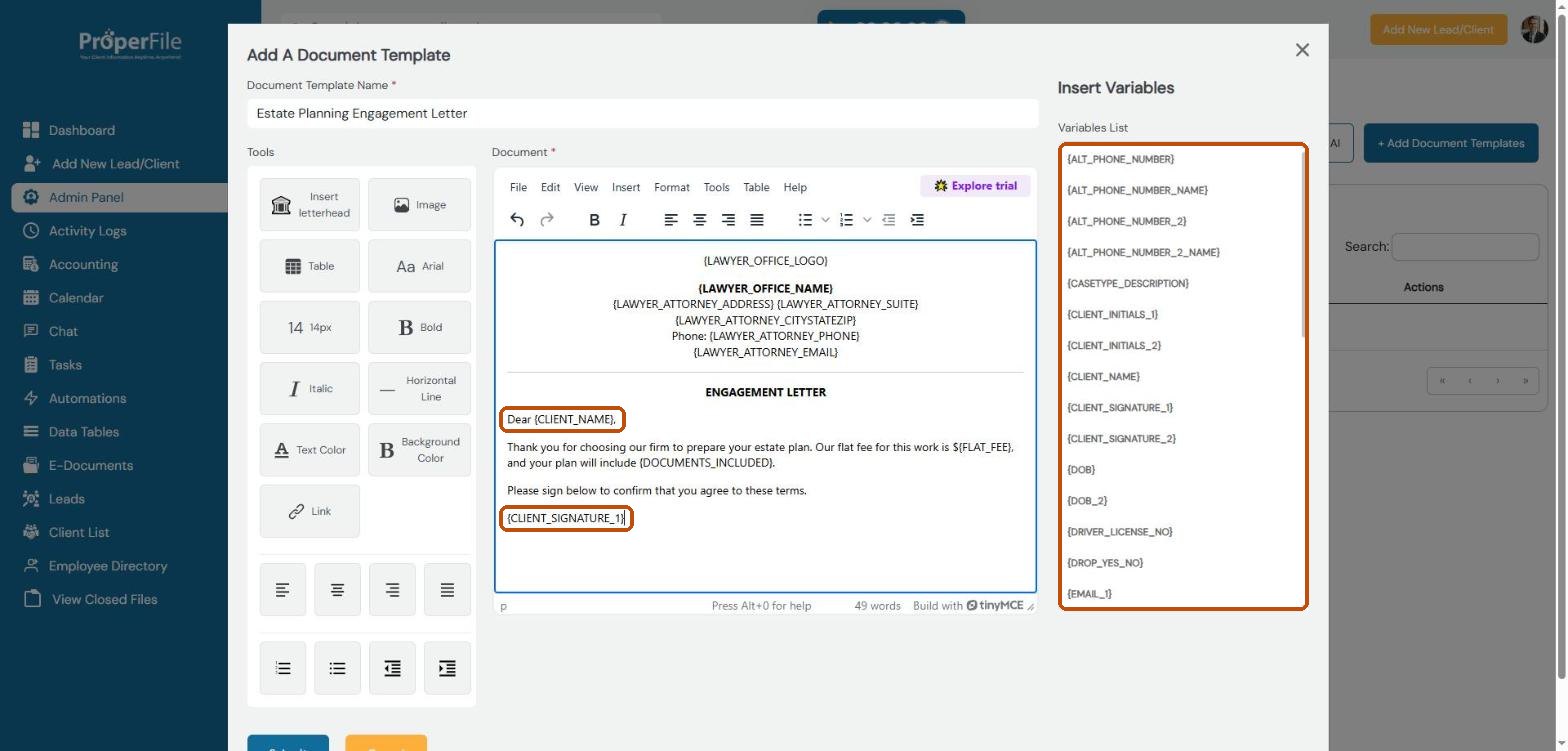Open the Arial font tool
1568x751 pixels.
coord(419,266)
